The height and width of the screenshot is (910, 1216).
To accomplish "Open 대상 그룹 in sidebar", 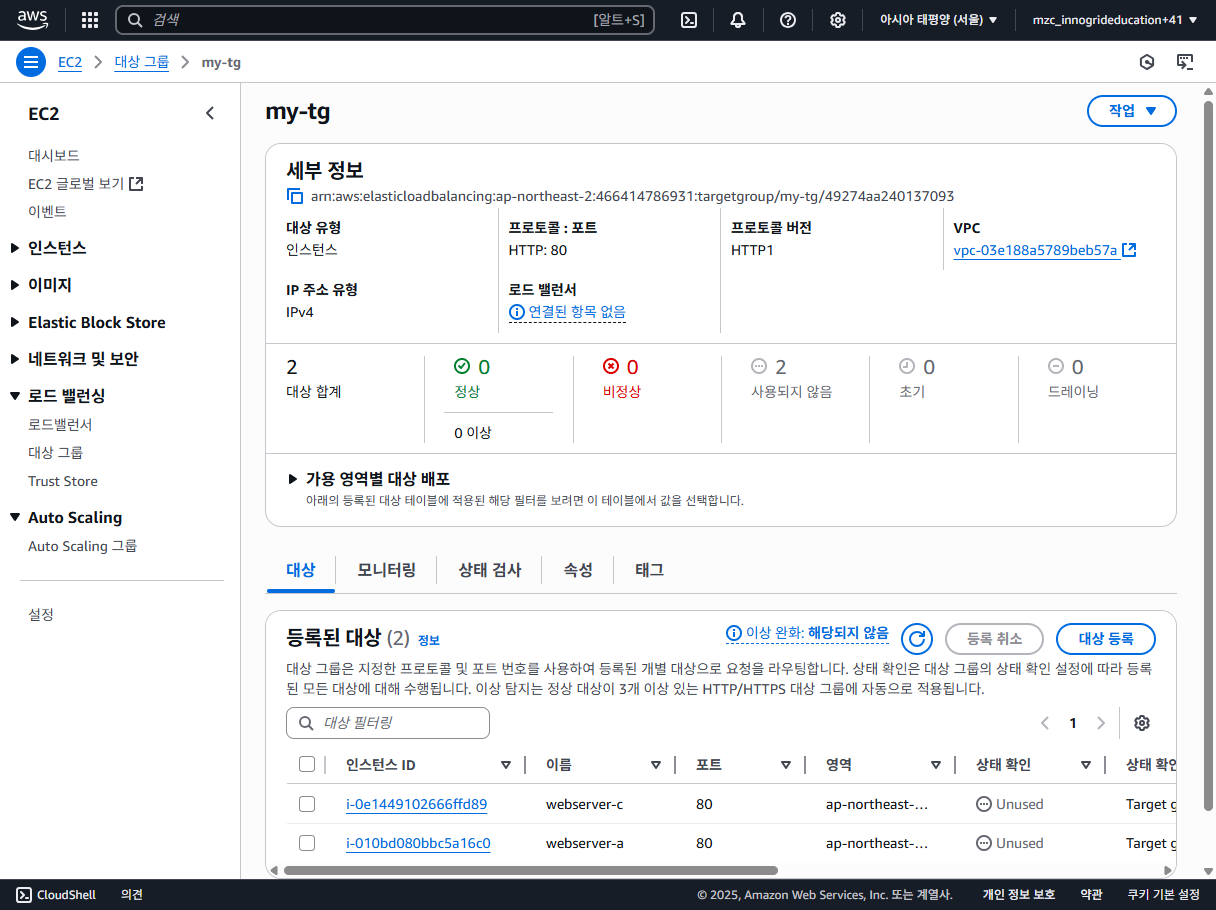I will pos(55,453).
